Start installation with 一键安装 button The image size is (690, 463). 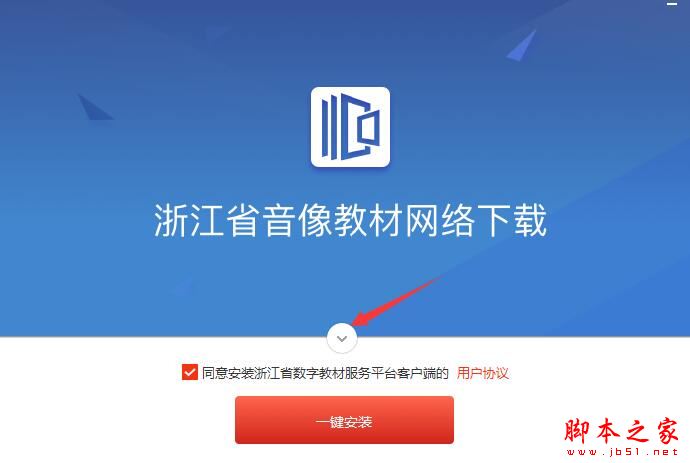[x=344, y=419]
